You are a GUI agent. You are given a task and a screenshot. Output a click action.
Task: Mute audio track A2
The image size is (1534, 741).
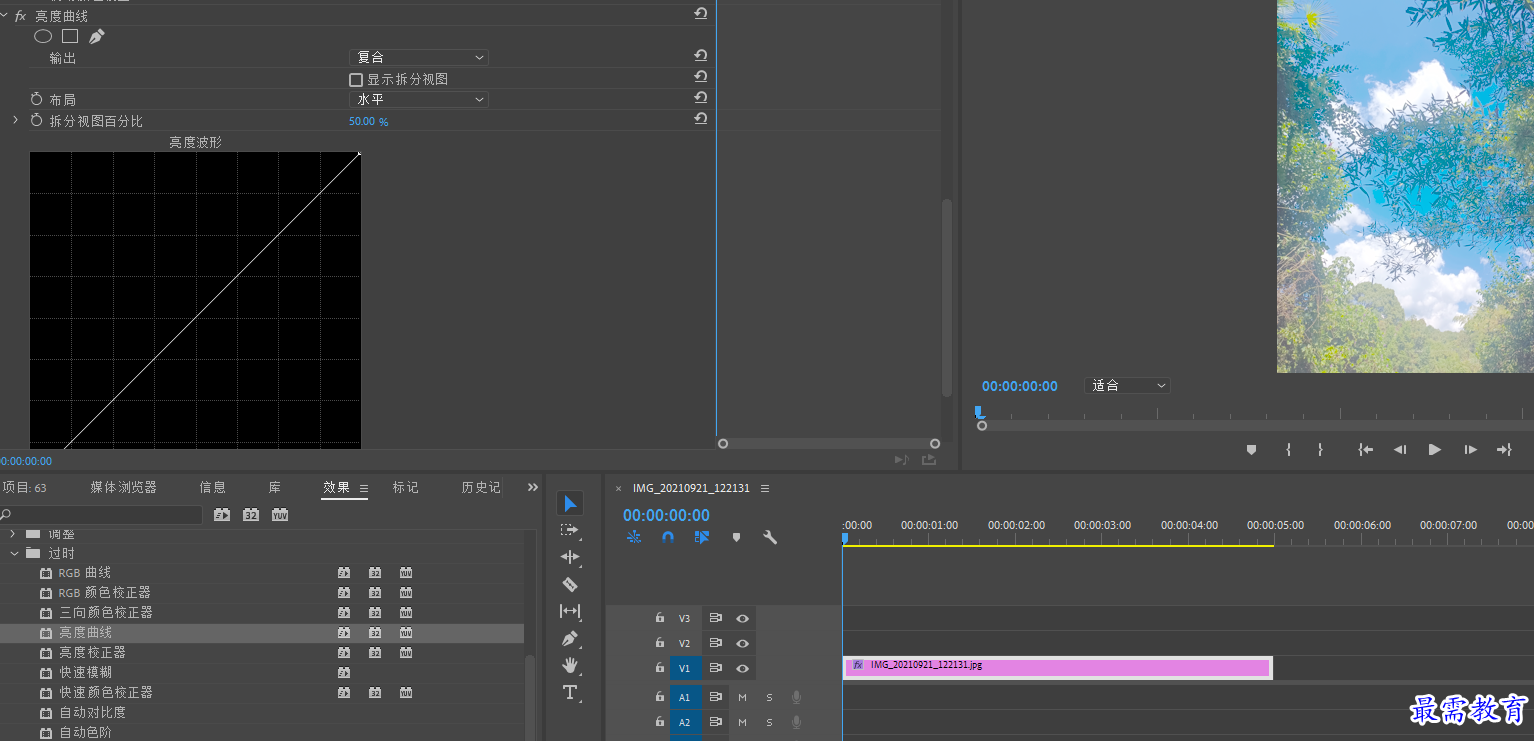pos(742,722)
